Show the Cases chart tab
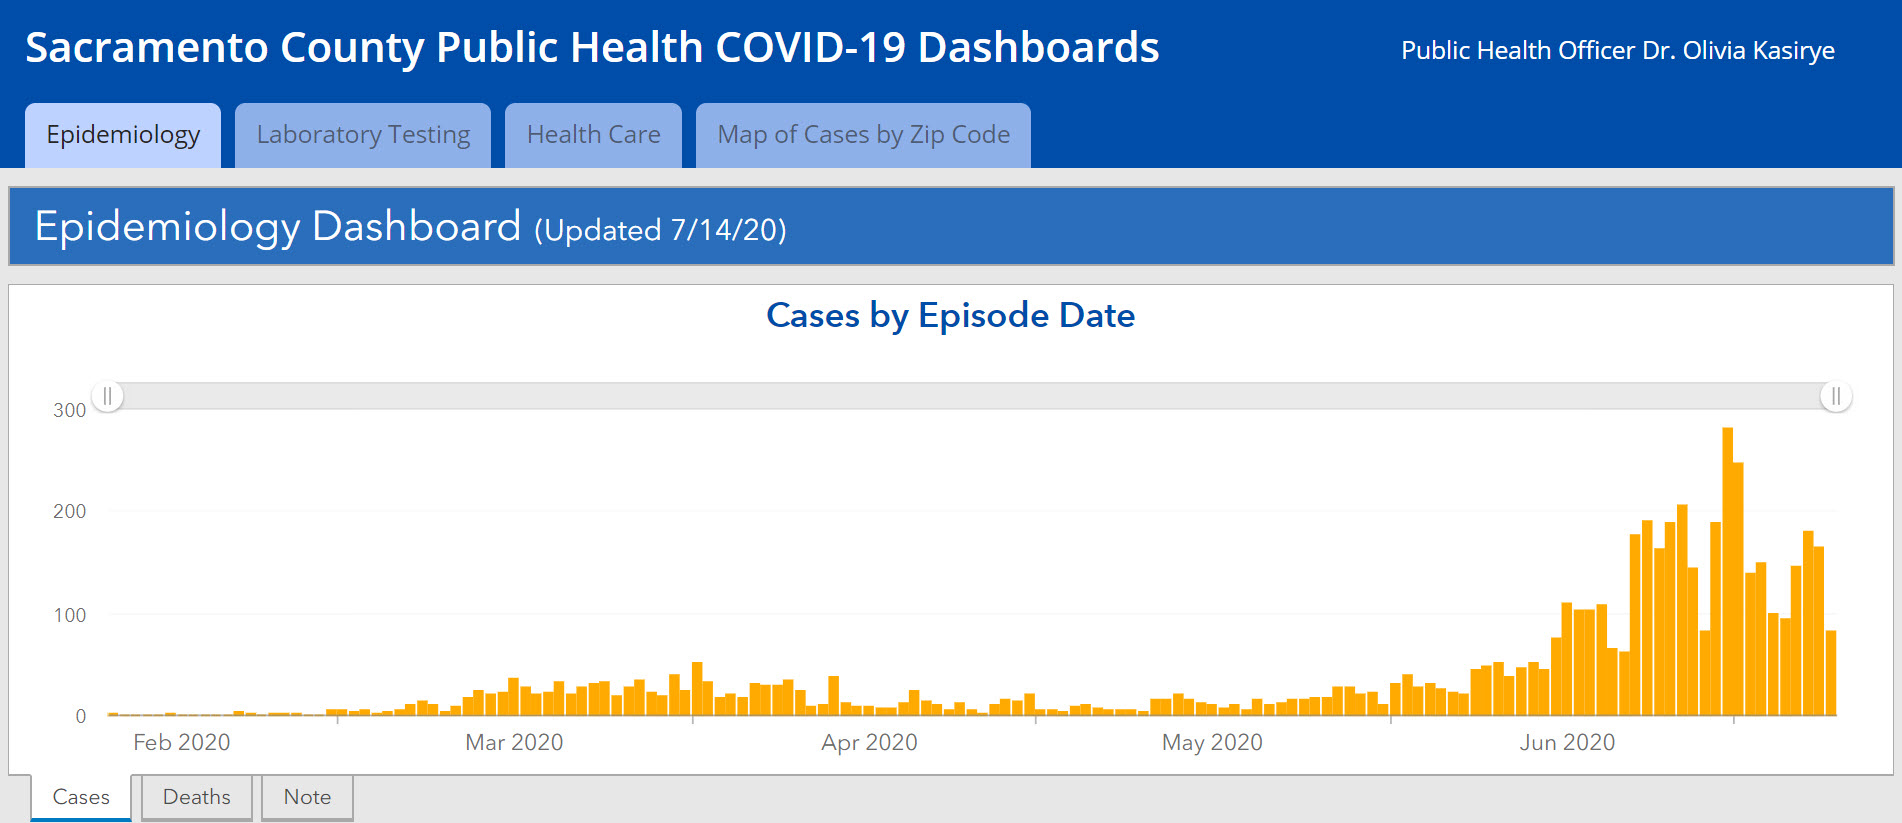Image resolution: width=1902 pixels, height=823 pixels. [81, 797]
